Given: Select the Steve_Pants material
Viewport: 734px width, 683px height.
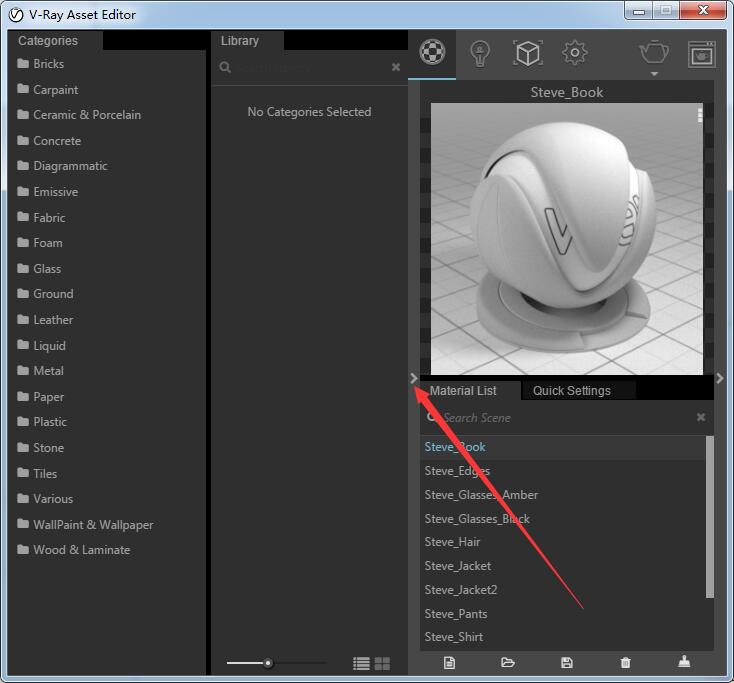Looking at the screenshot, I should [x=563, y=614].
